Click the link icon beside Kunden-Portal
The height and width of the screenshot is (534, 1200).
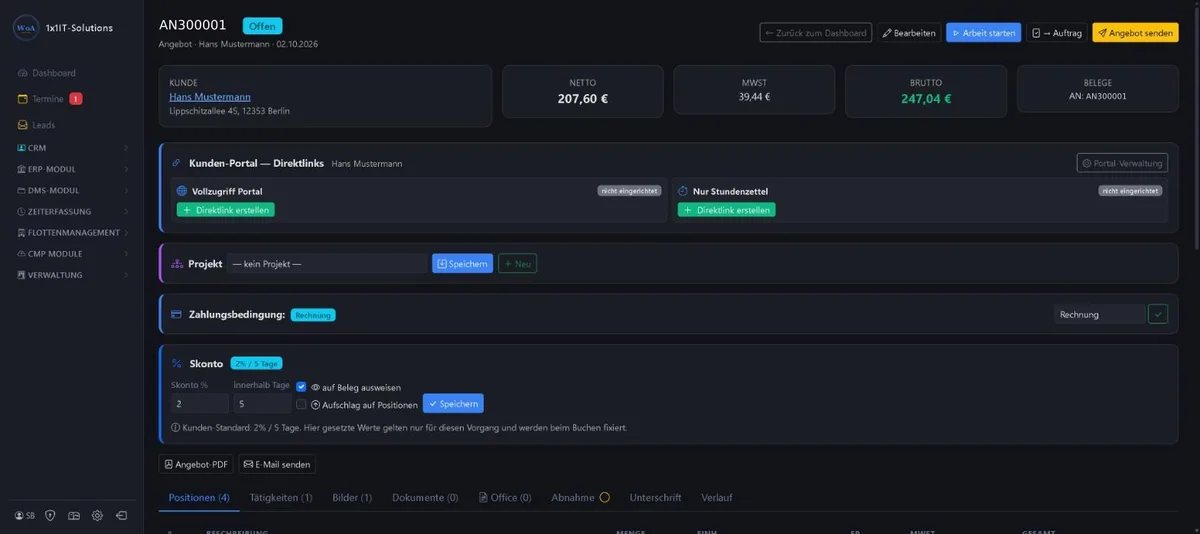[177, 163]
